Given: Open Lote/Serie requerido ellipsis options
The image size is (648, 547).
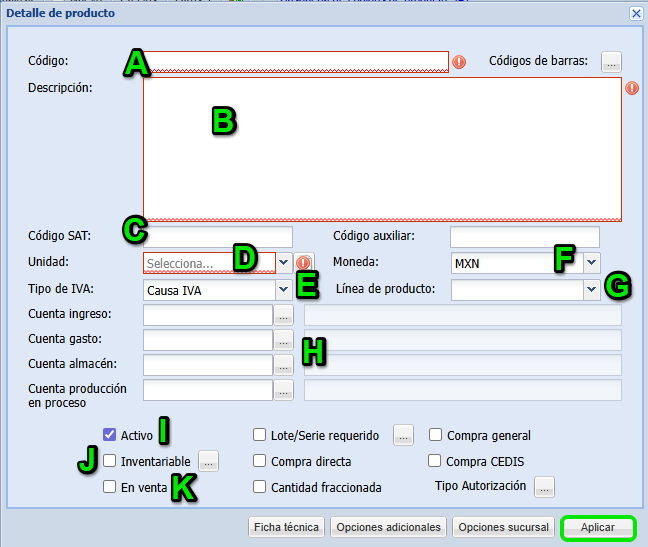Looking at the screenshot, I should tap(403, 435).
